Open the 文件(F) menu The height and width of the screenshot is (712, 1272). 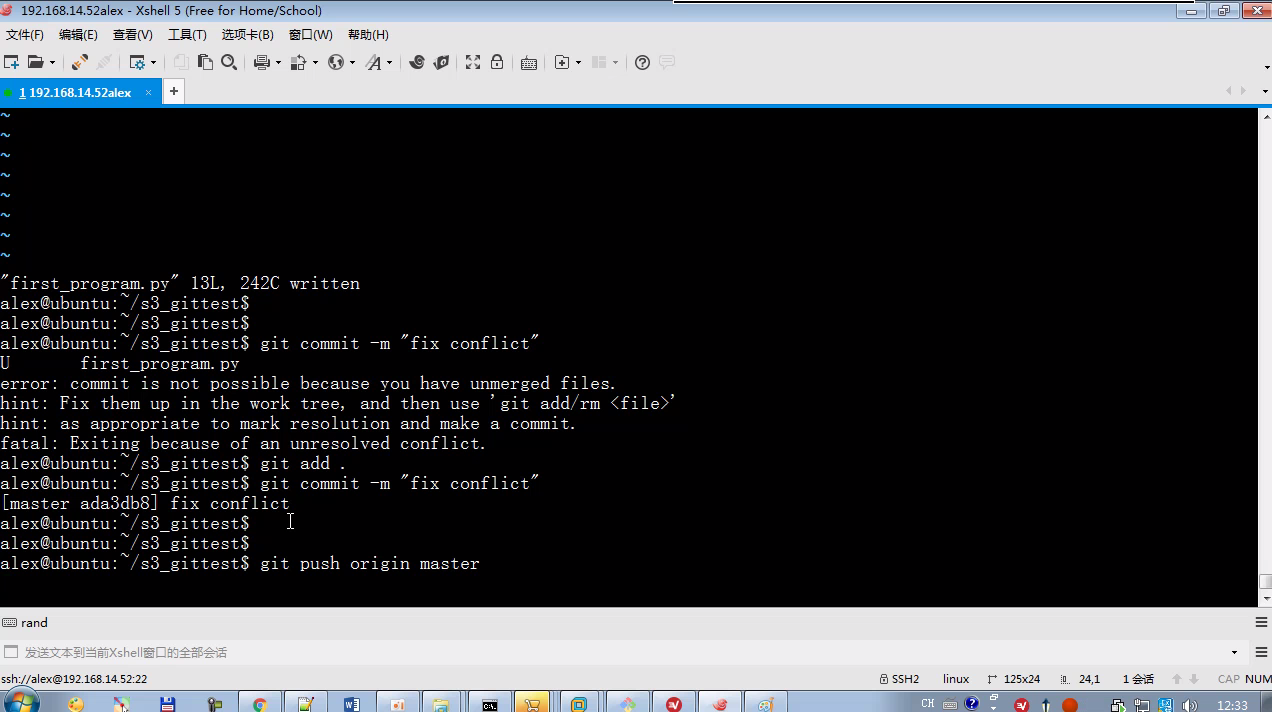coord(25,34)
